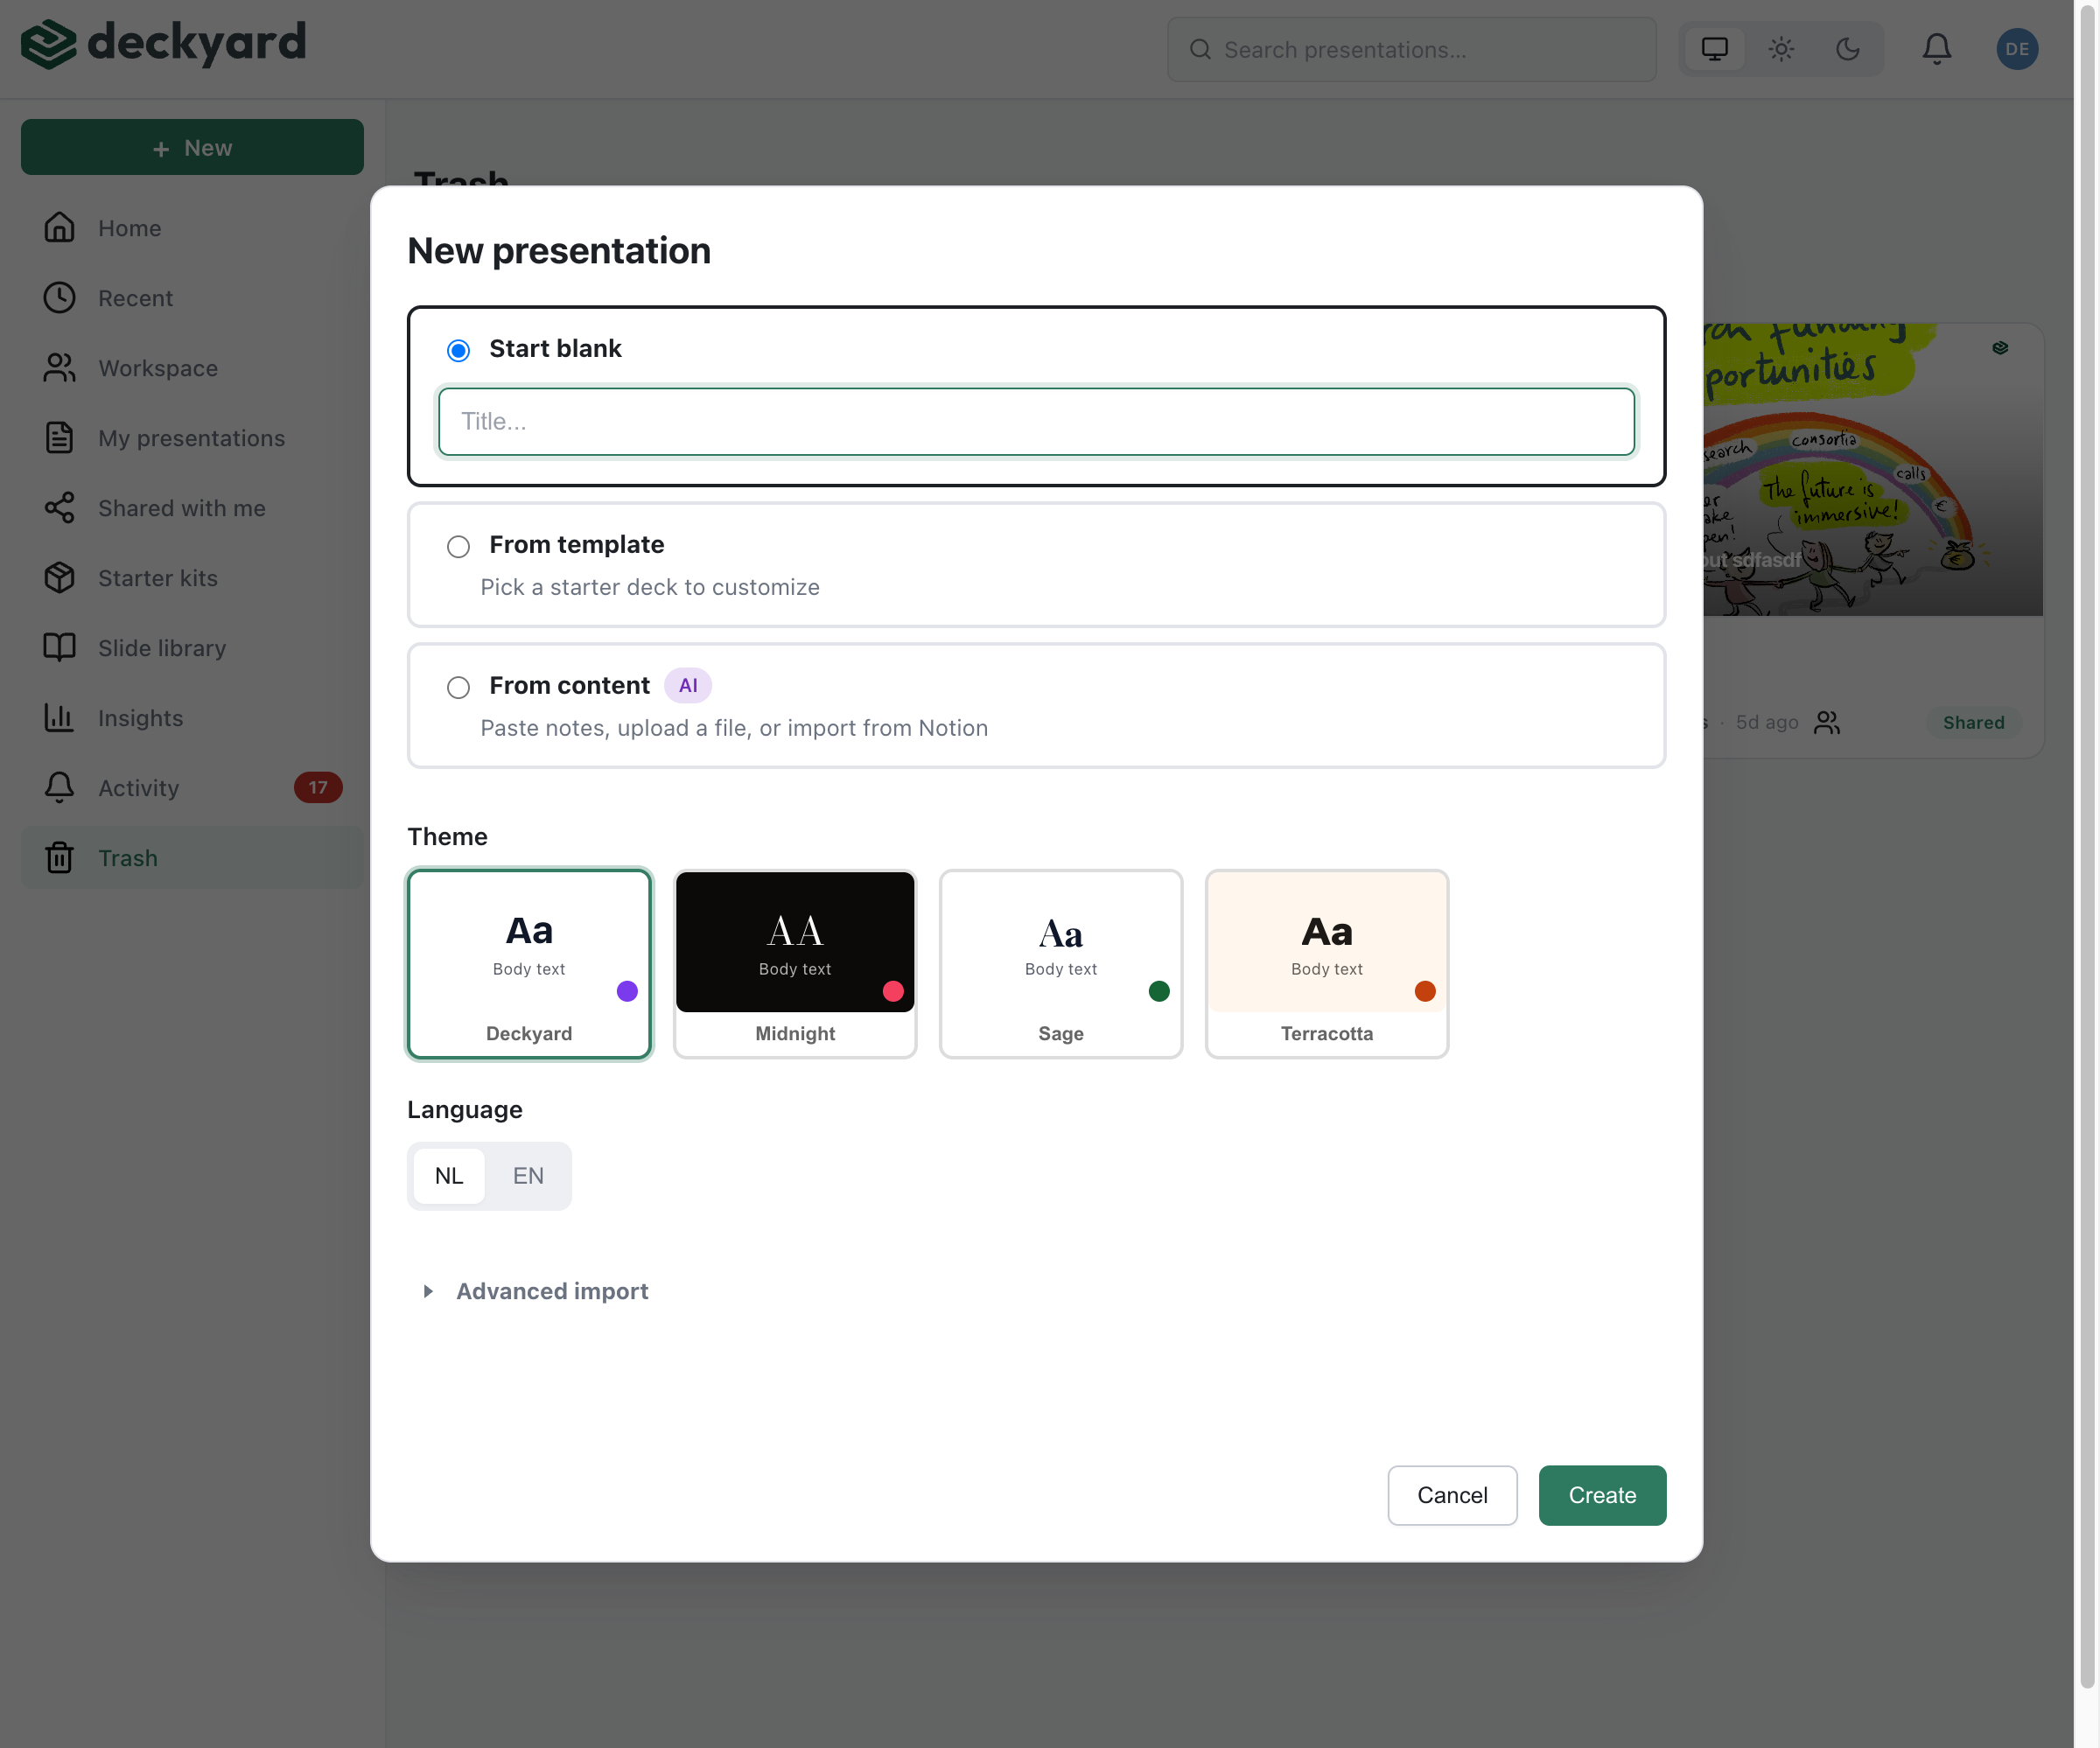This screenshot has height=1748, width=2100.
Task: Click the Home sidebar icon
Action: click(59, 228)
